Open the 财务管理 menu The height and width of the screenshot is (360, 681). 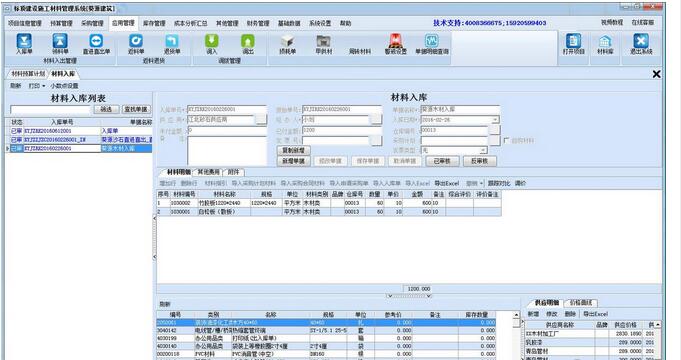(x=258, y=23)
